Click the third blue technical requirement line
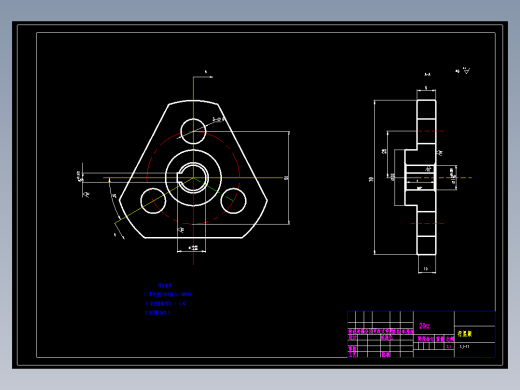Image resolution: width=520 pixels, height=390 pixels. (x=158, y=313)
